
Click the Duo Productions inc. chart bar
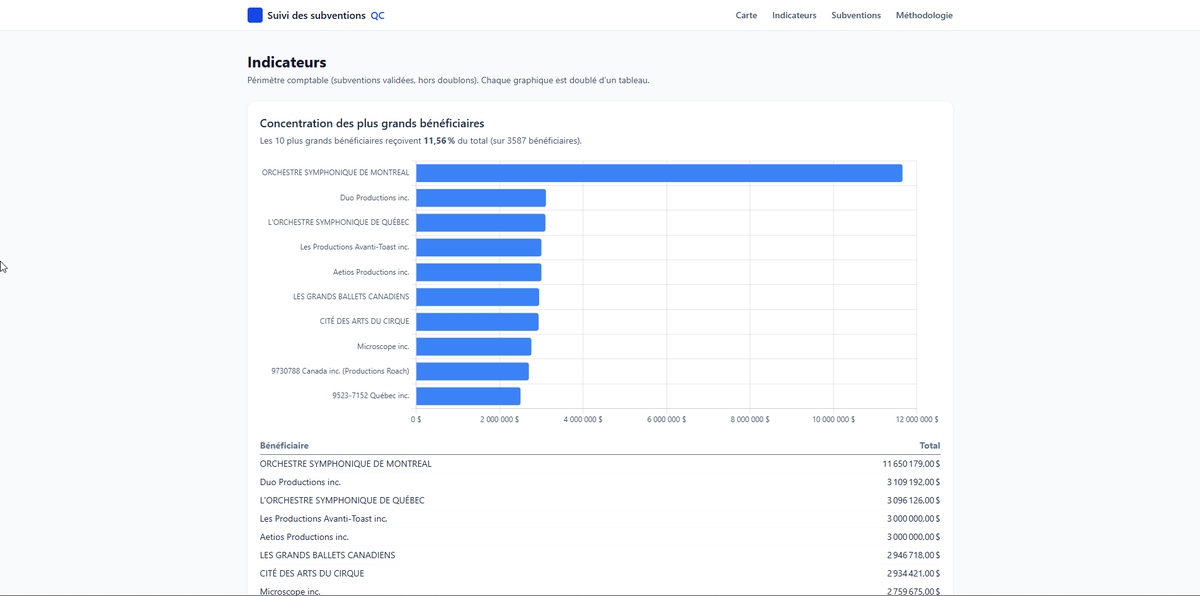(481, 198)
